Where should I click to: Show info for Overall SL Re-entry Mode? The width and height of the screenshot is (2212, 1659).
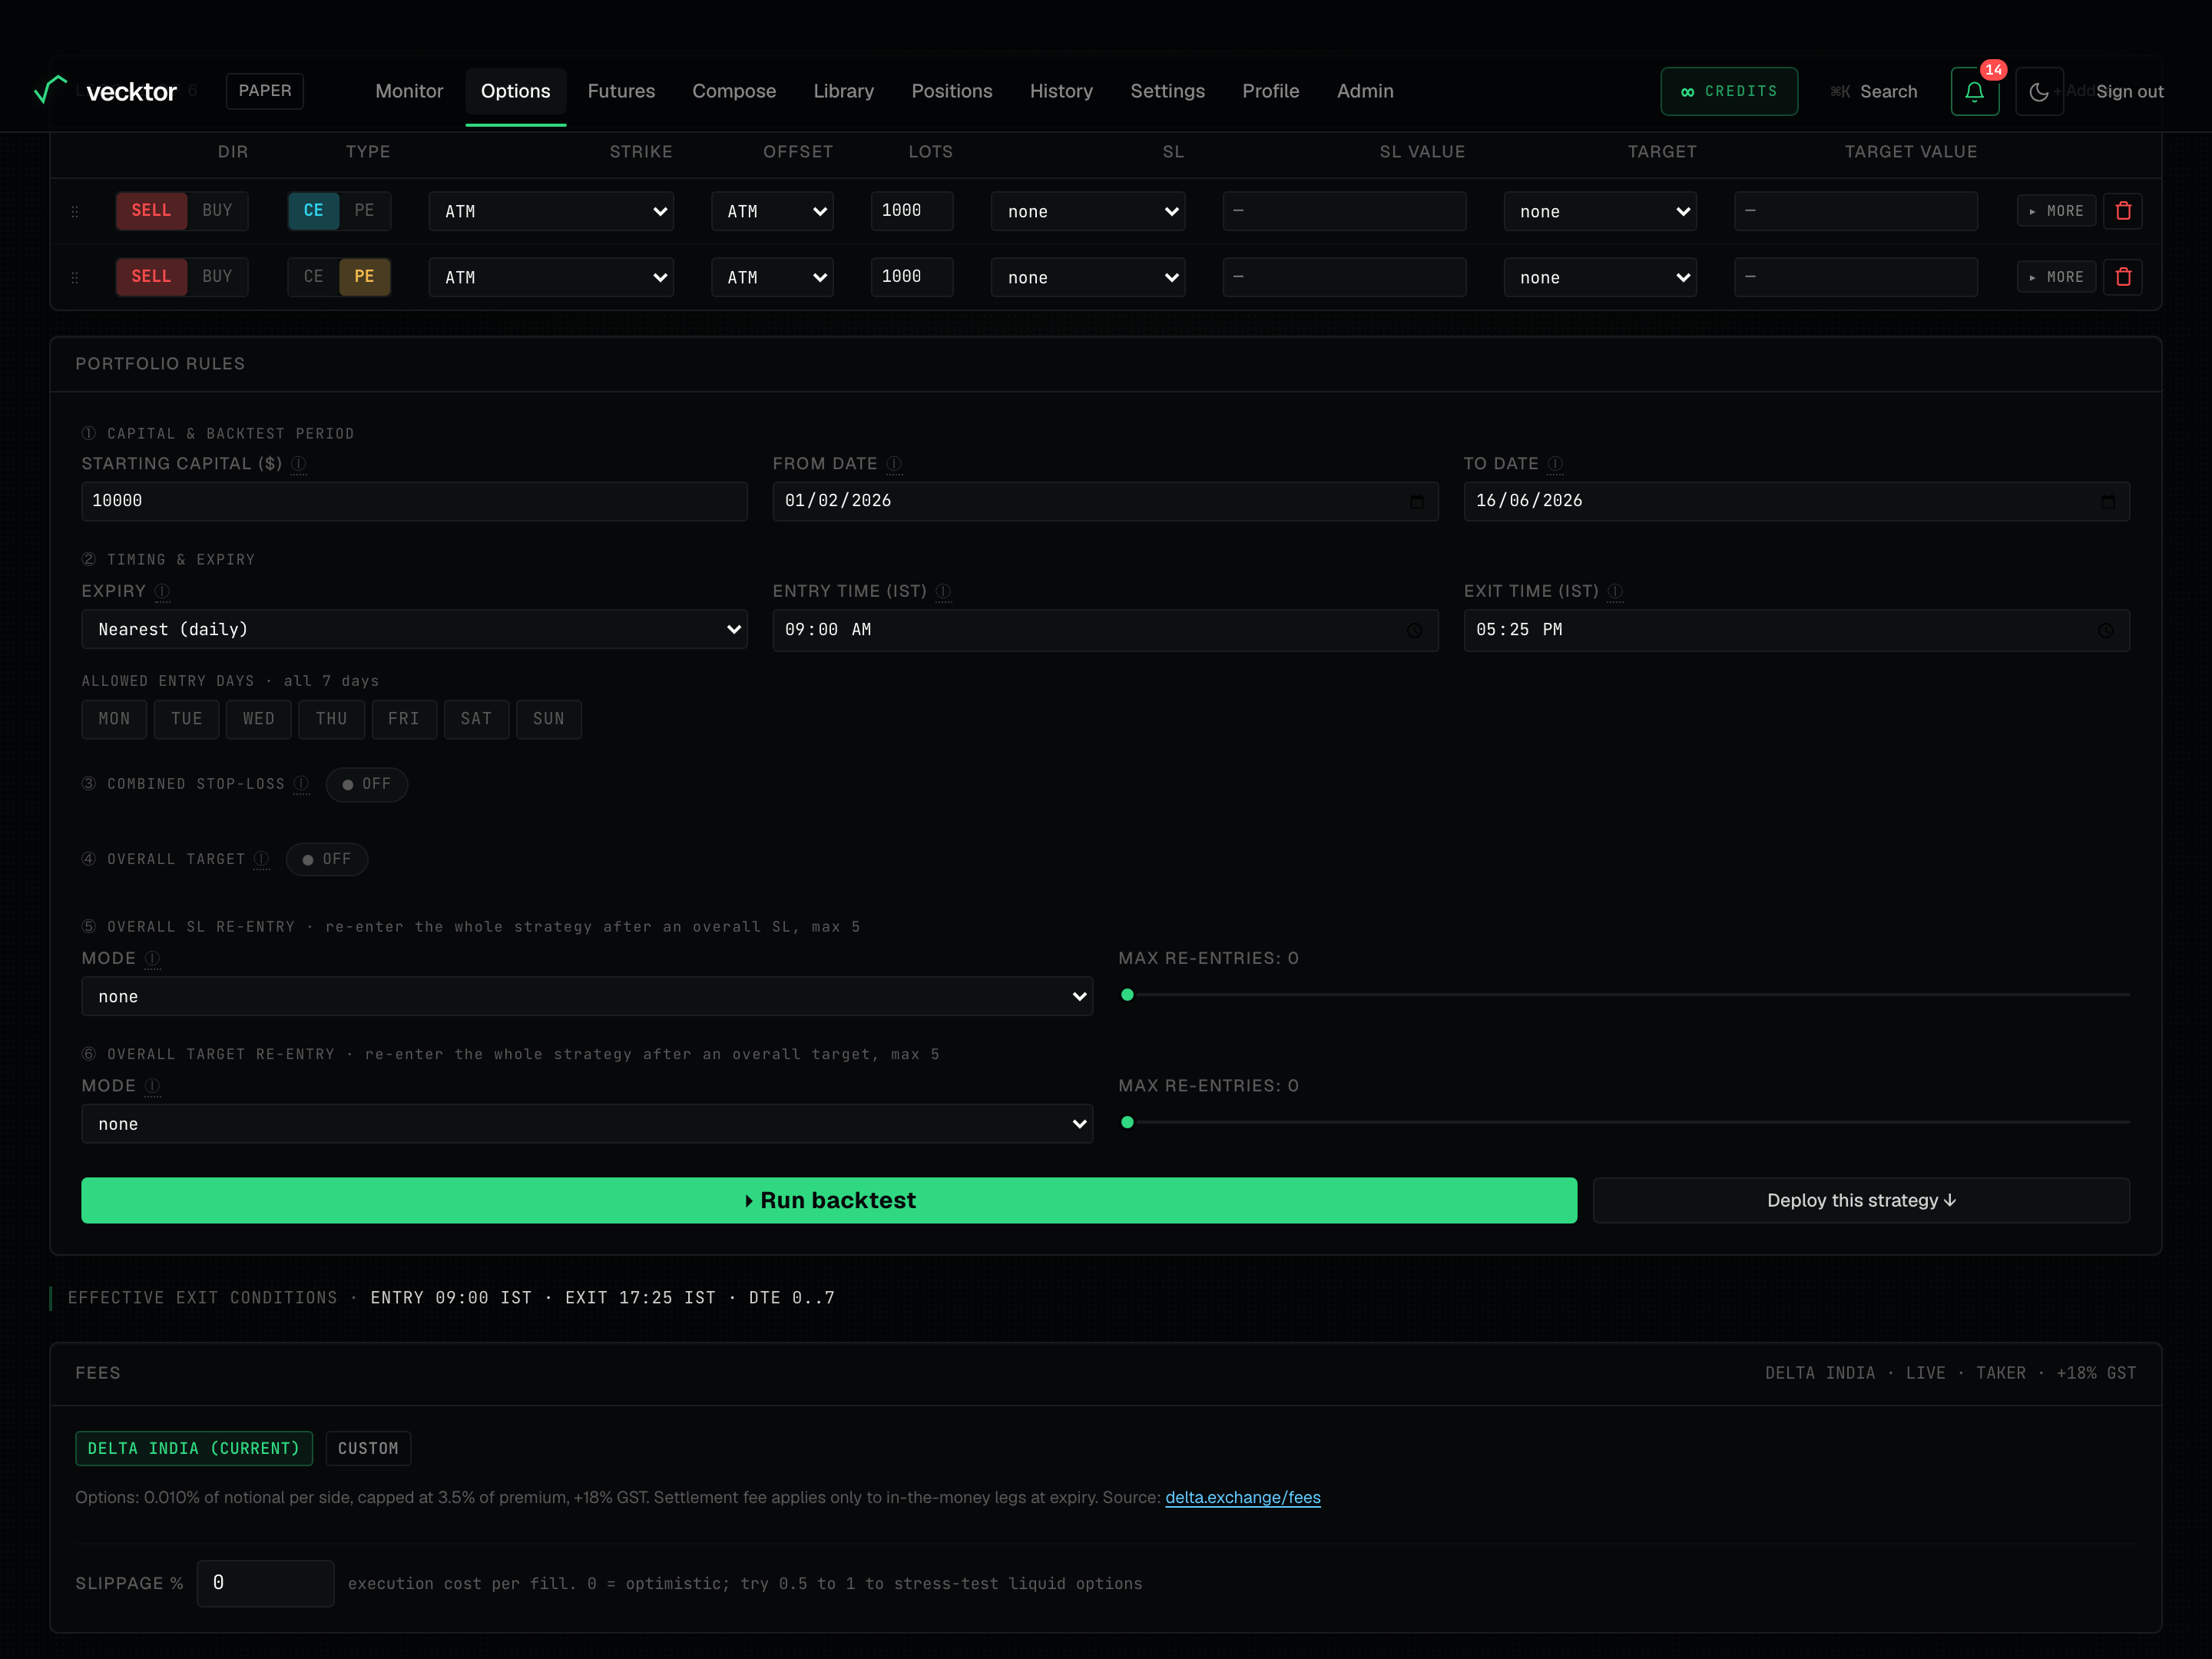[x=152, y=958]
